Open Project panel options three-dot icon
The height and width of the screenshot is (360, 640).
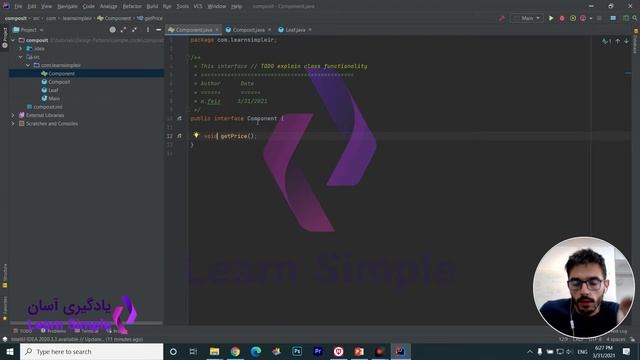[148, 30]
